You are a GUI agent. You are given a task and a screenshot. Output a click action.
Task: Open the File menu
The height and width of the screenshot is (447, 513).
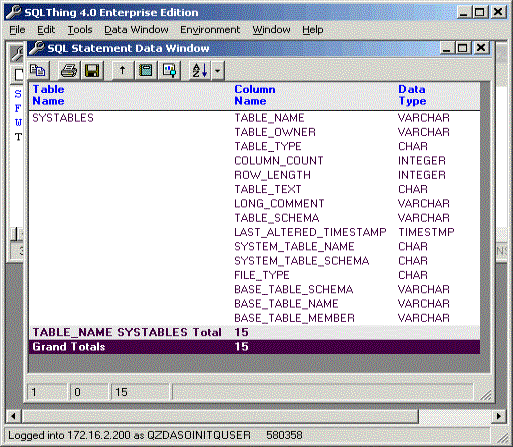[x=17, y=30]
